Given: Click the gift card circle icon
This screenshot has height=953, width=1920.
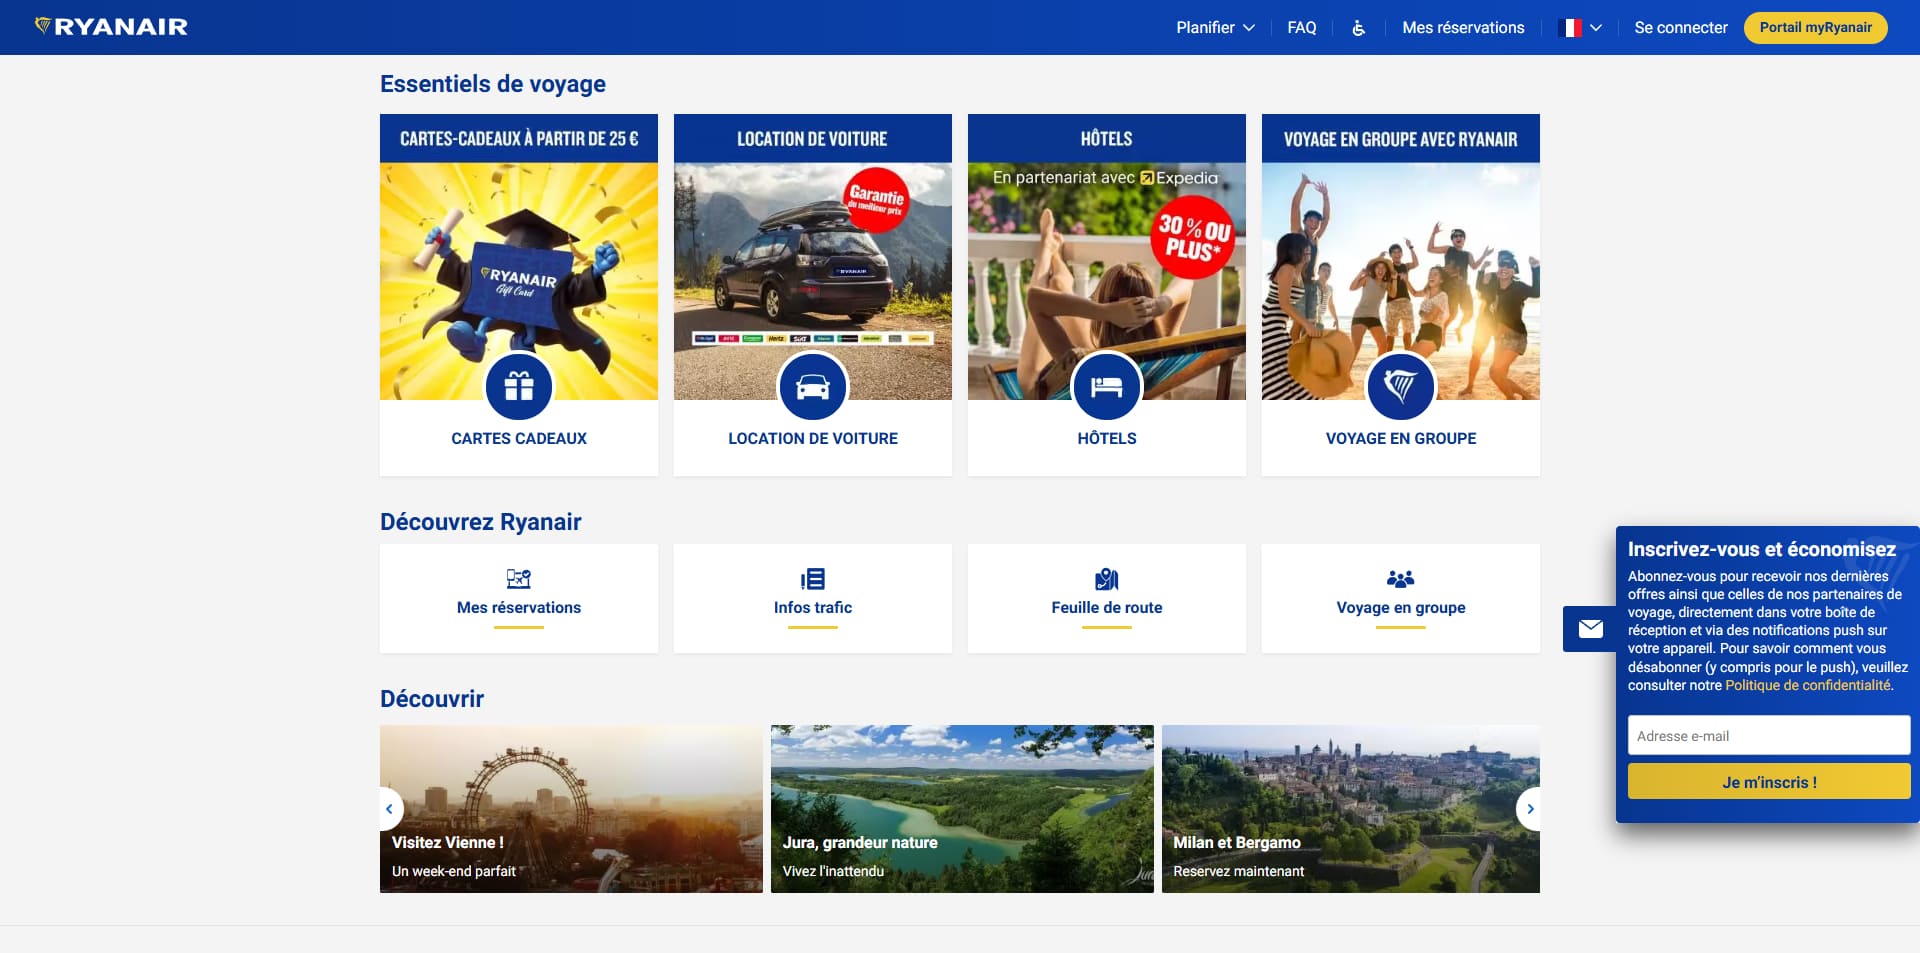Looking at the screenshot, I should click(519, 386).
